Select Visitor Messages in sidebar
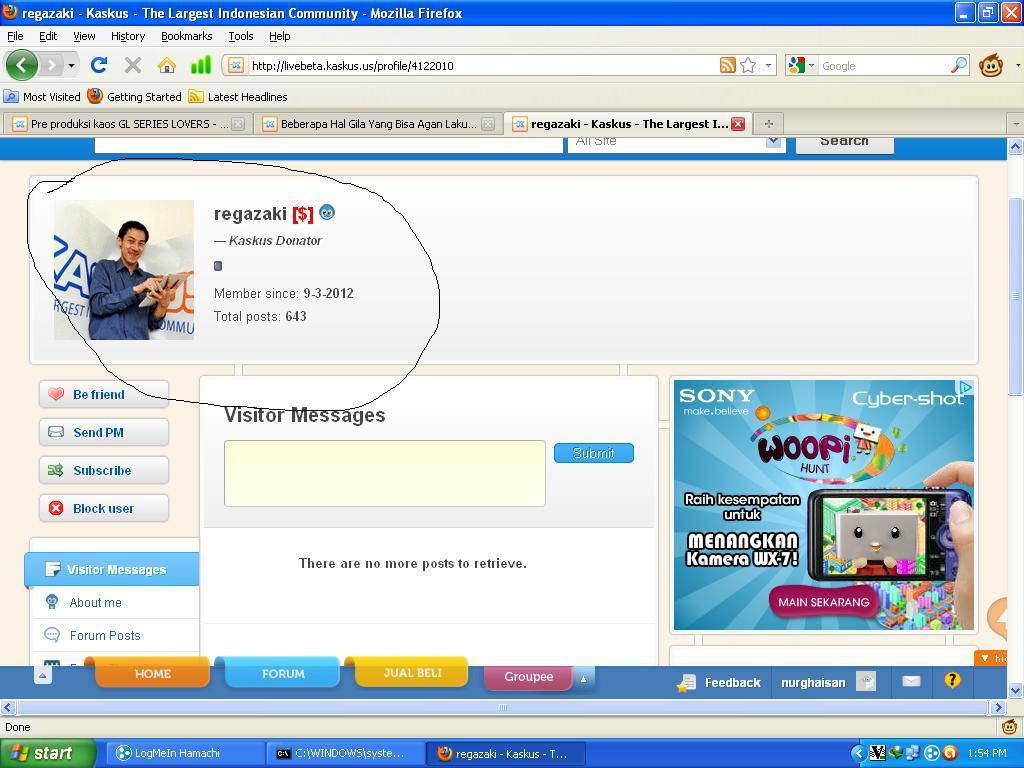 (112, 569)
